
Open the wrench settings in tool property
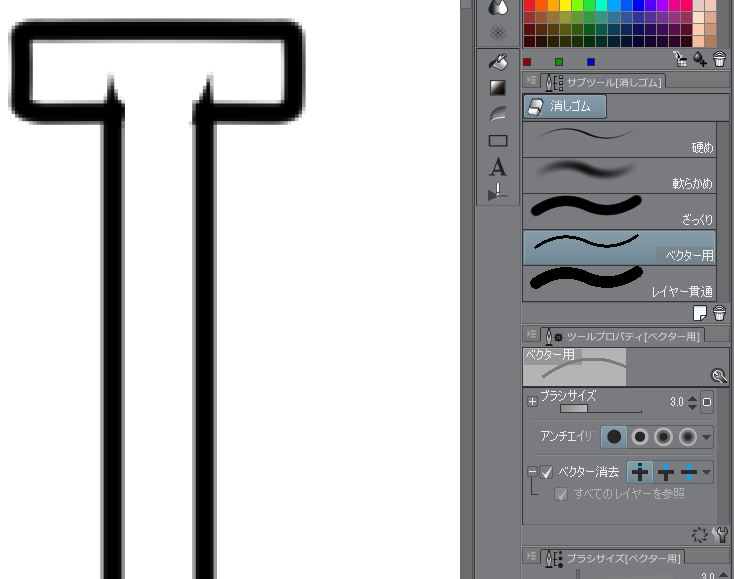(x=721, y=534)
